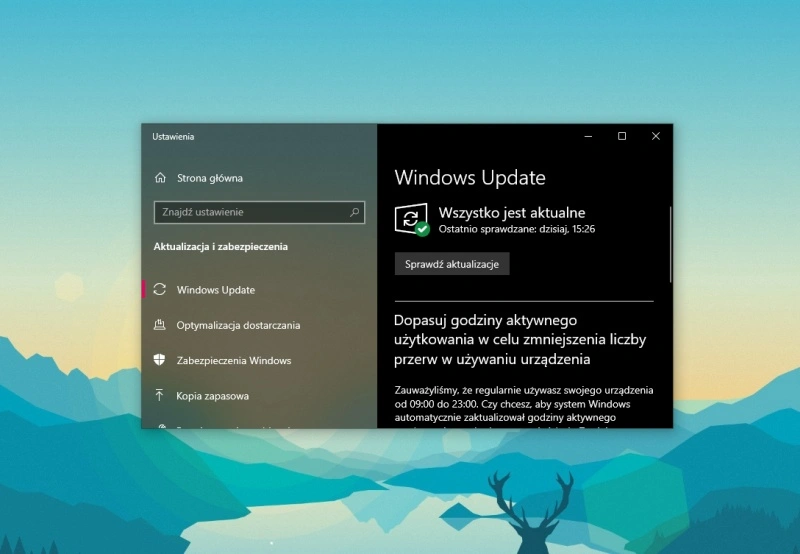This screenshot has width=800, height=554.
Task: Click the Ustawienia window title
Action: click(173, 136)
